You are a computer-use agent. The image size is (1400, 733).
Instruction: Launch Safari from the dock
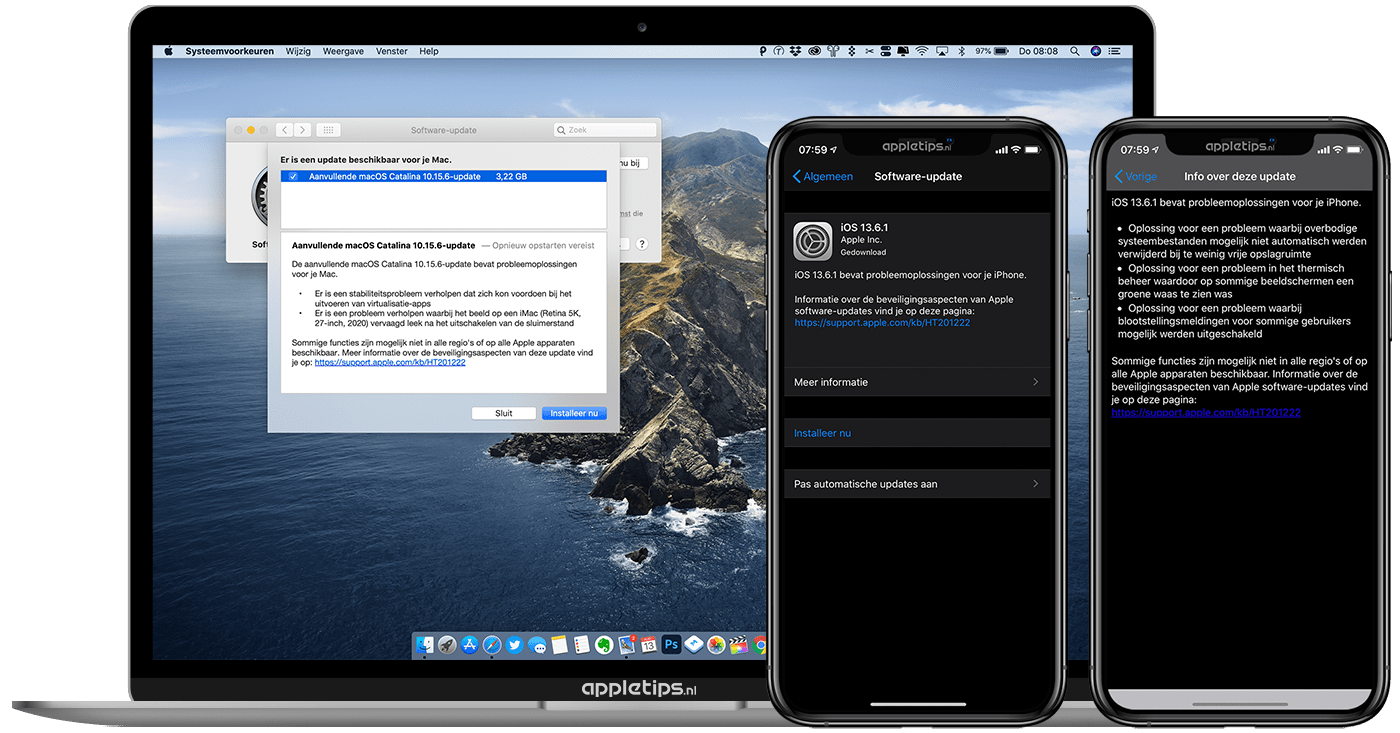coord(492,644)
